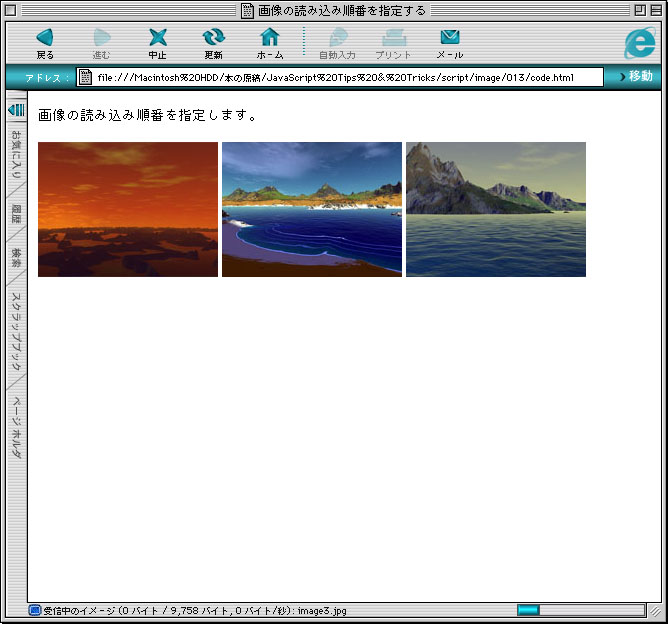Open the 検索 search tab
The width and height of the screenshot is (668, 624).
tap(16, 258)
